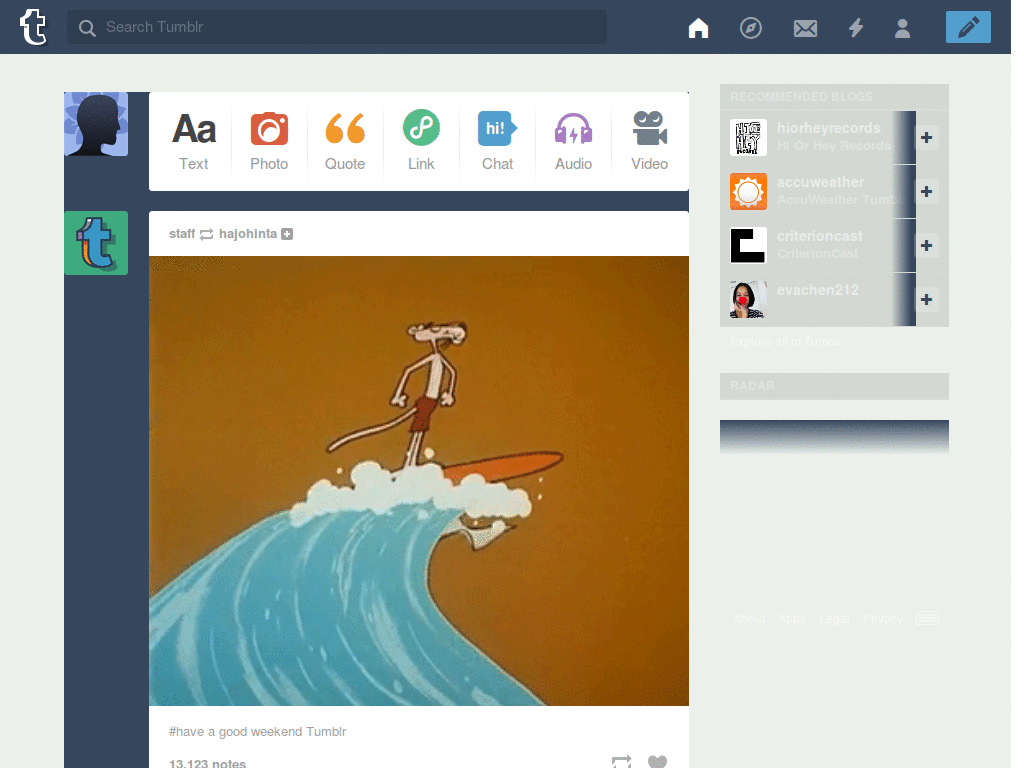This screenshot has width=1024, height=768.
Task: Click Explore all of Tumblr link
Action: pyautogui.click(x=786, y=342)
